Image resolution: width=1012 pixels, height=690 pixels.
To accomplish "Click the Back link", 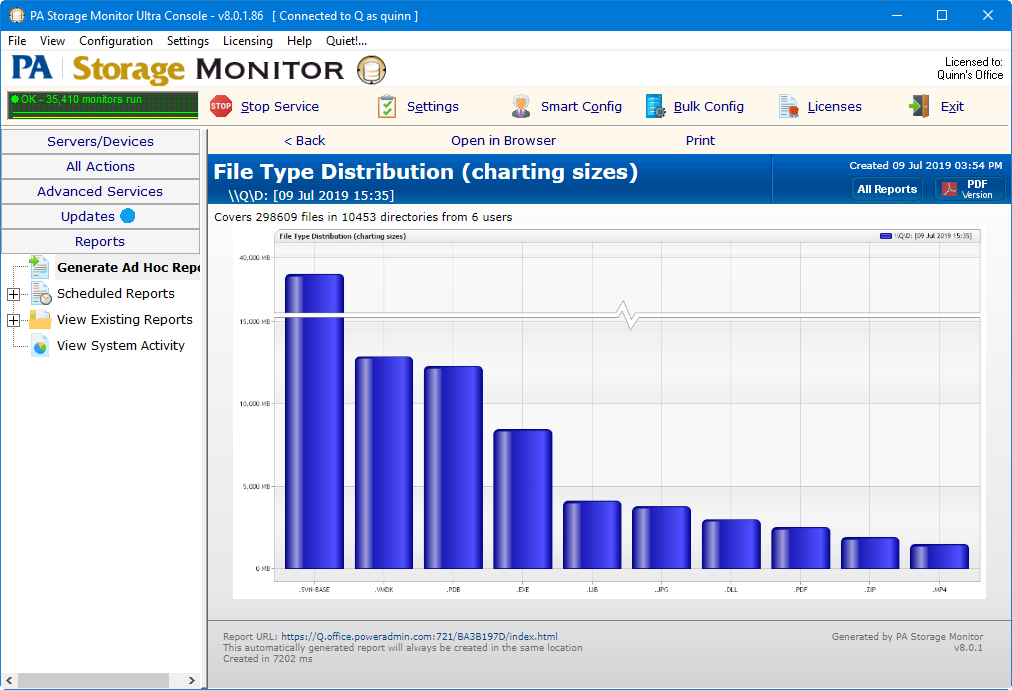I will (305, 141).
